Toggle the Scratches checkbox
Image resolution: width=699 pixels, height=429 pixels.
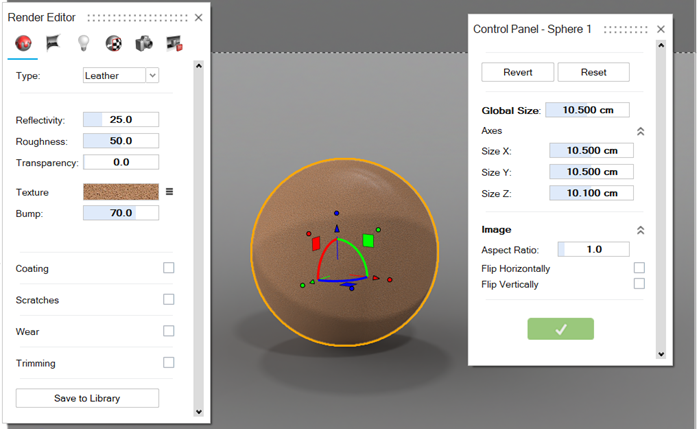[x=169, y=299]
